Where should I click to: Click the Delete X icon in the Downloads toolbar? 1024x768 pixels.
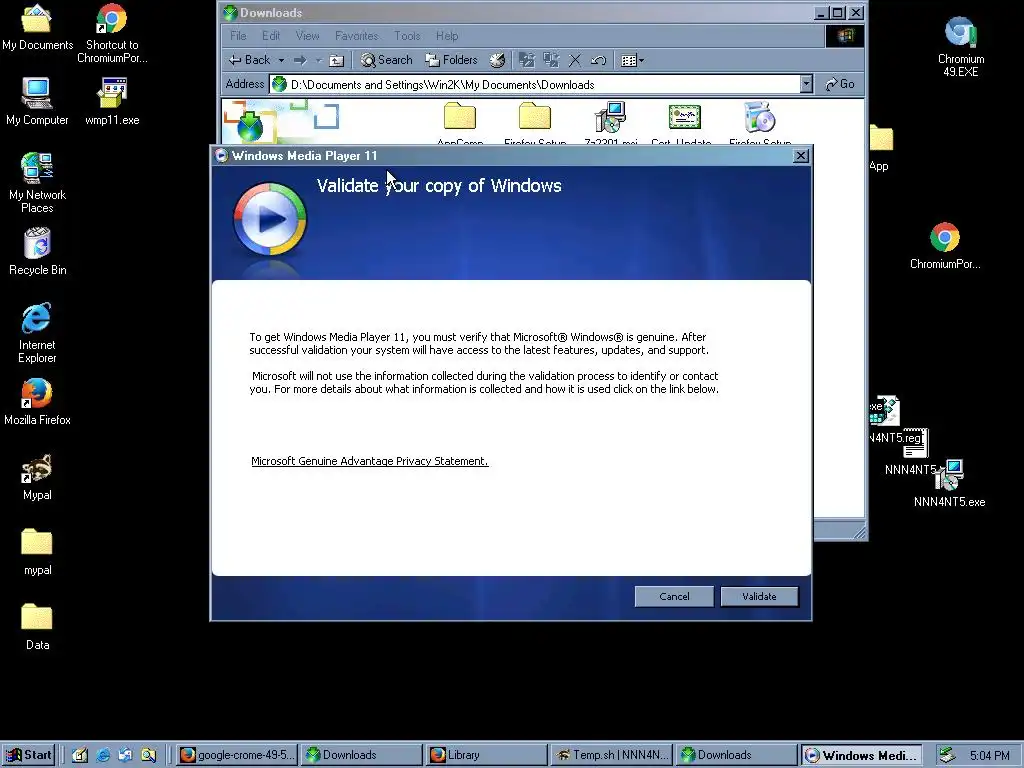tap(575, 60)
